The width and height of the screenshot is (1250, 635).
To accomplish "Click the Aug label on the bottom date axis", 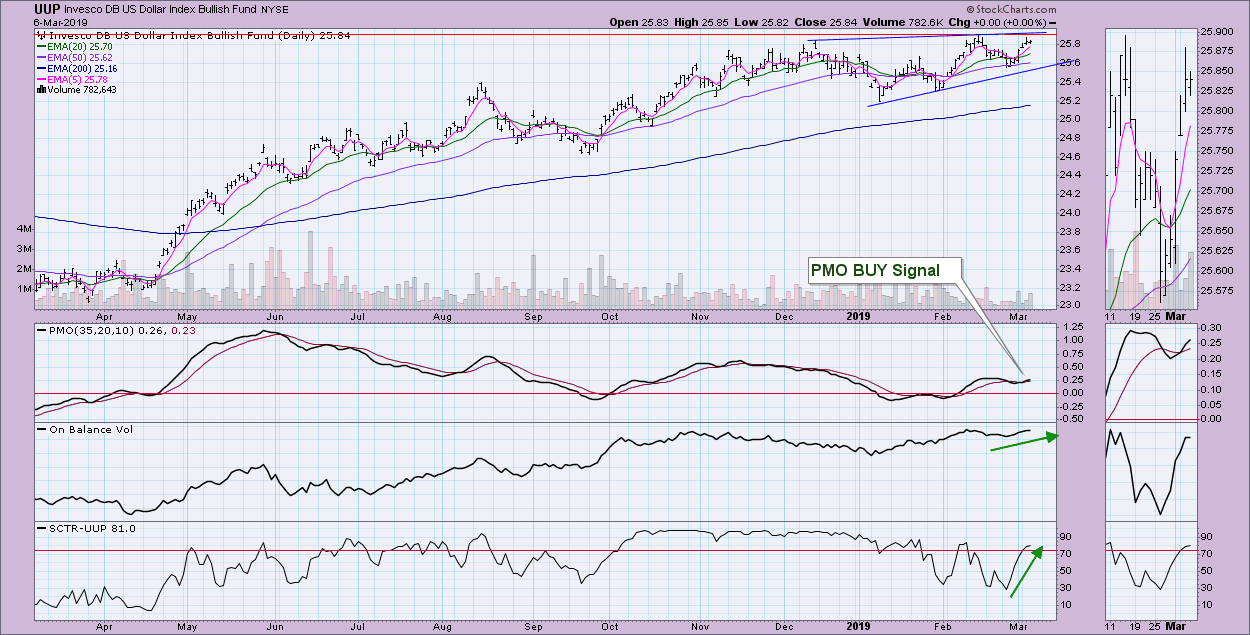I will tap(443, 628).
